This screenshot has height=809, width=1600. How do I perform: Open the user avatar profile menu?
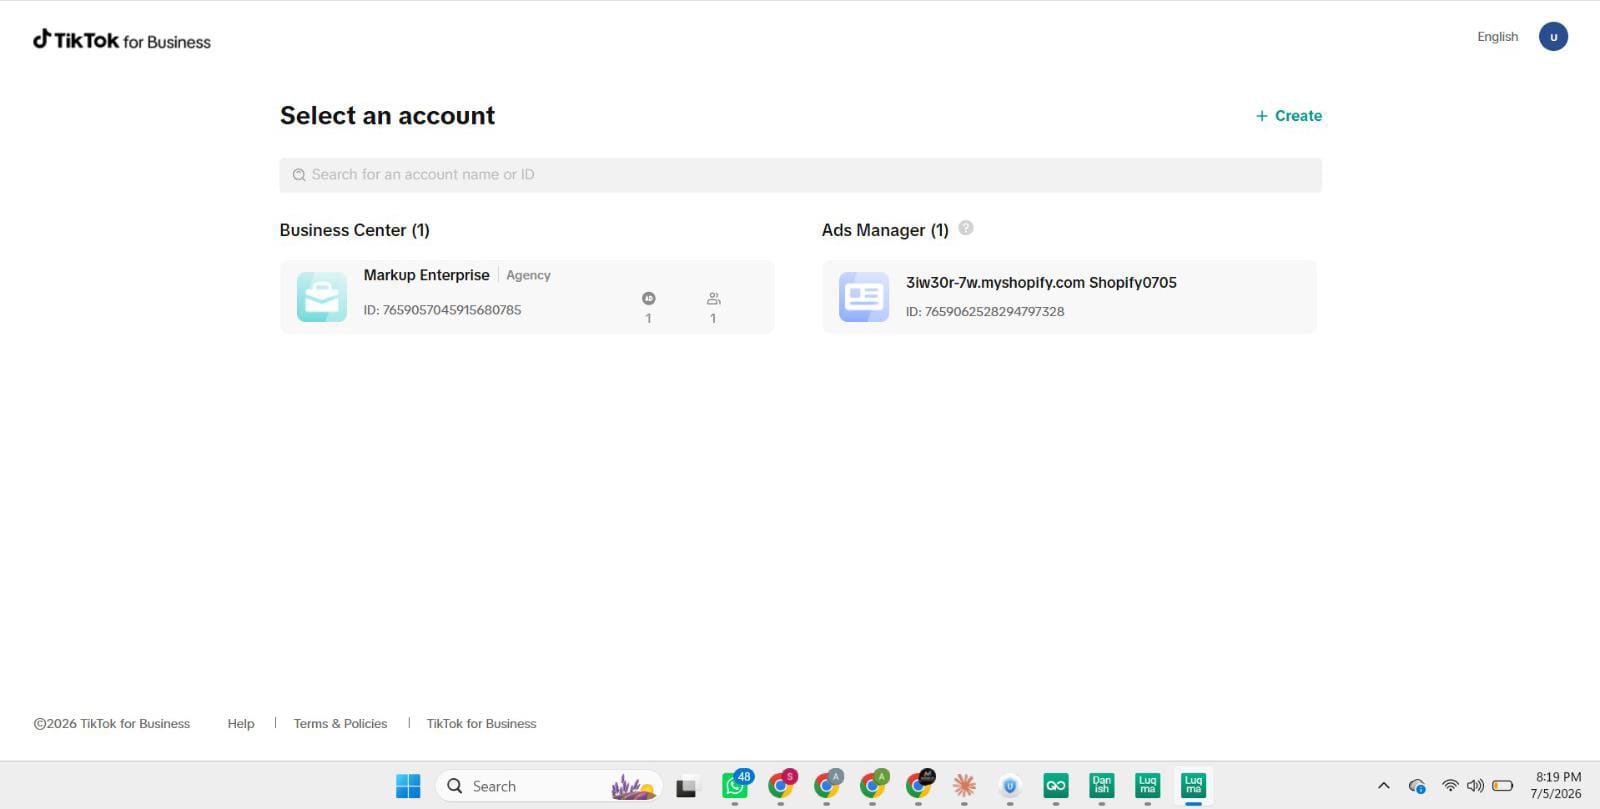[1553, 37]
